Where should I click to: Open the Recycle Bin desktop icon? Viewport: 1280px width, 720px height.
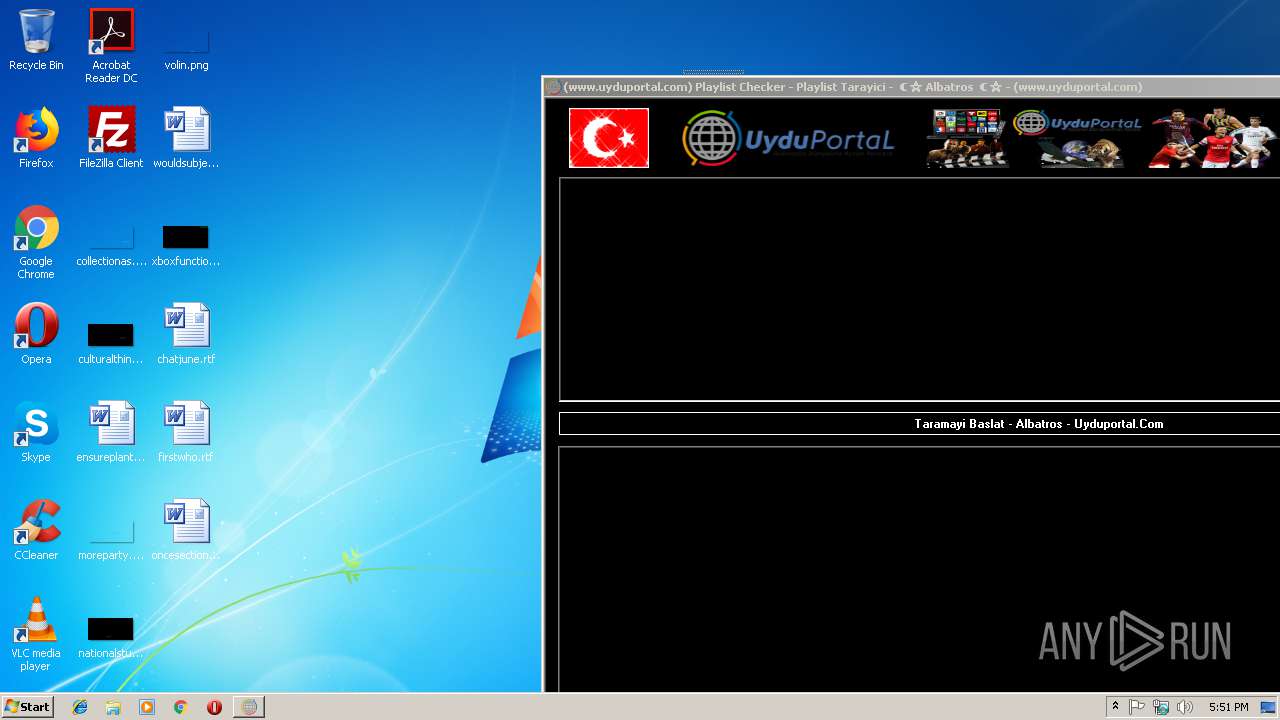click(x=36, y=40)
